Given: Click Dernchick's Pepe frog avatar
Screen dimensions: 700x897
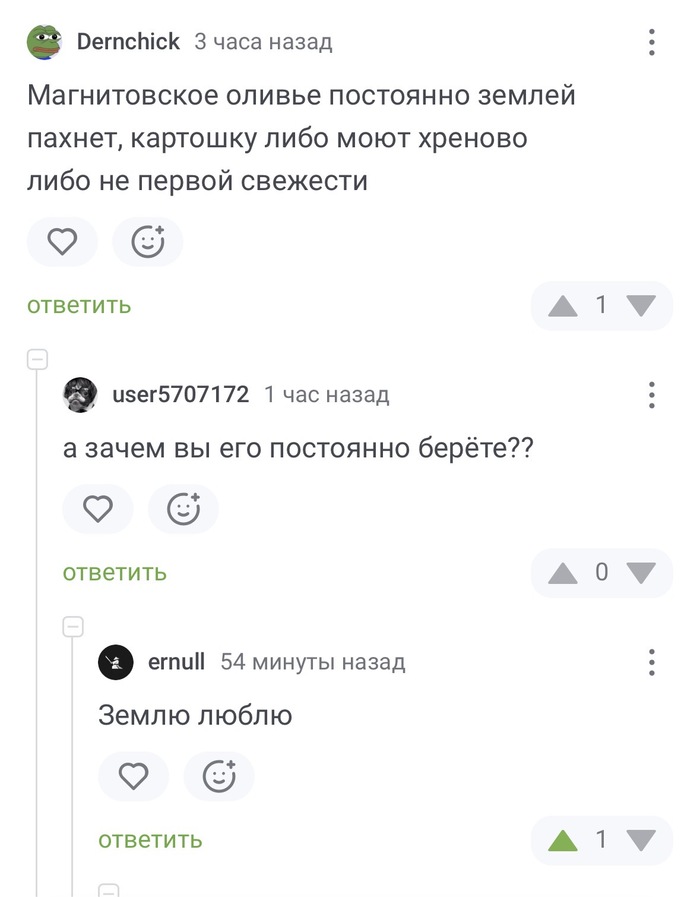Looking at the screenshot, I should click(x=42, y=40).
